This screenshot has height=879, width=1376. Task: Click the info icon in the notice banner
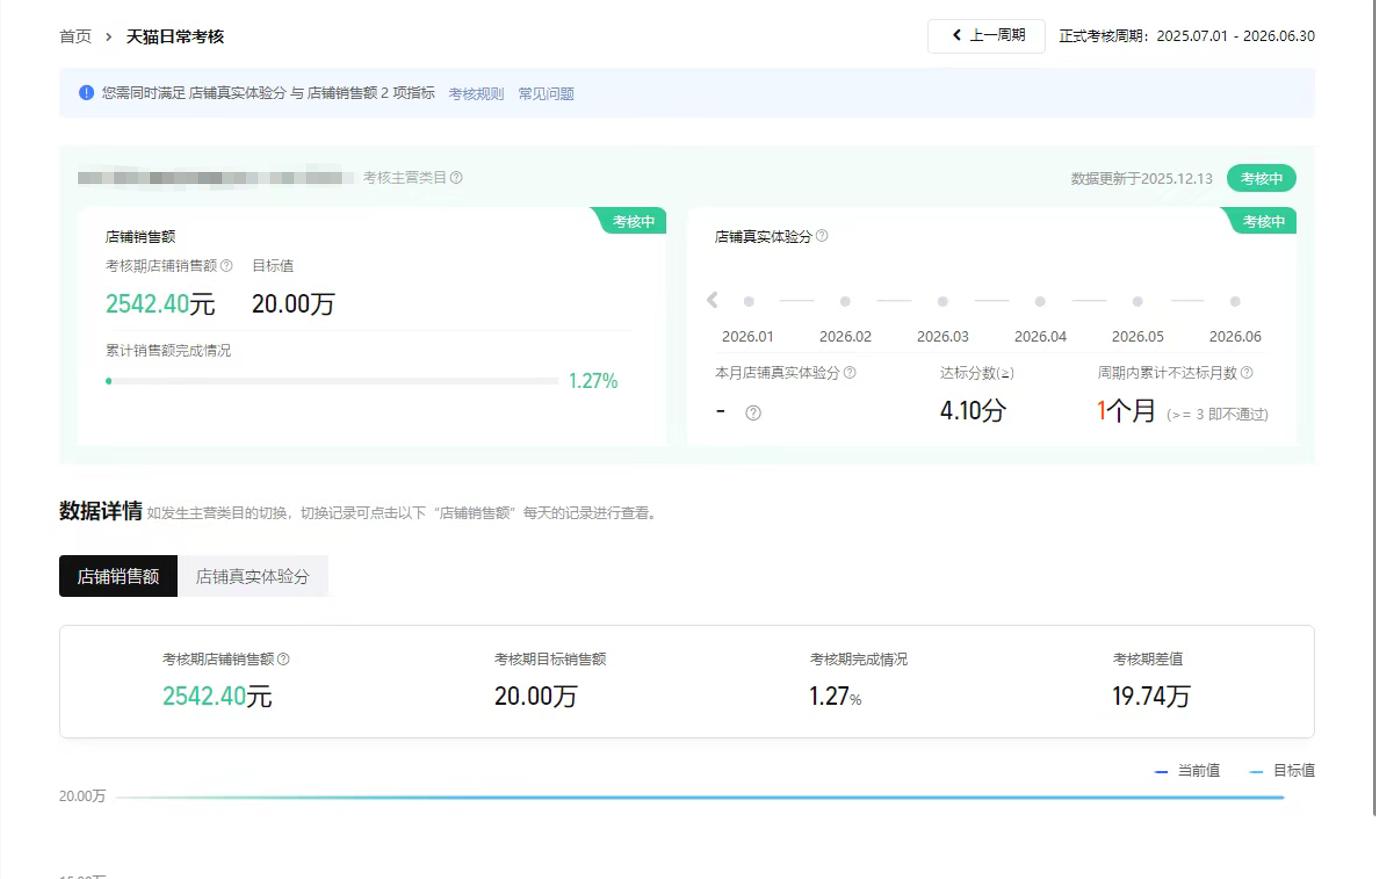tap(86, 93)
